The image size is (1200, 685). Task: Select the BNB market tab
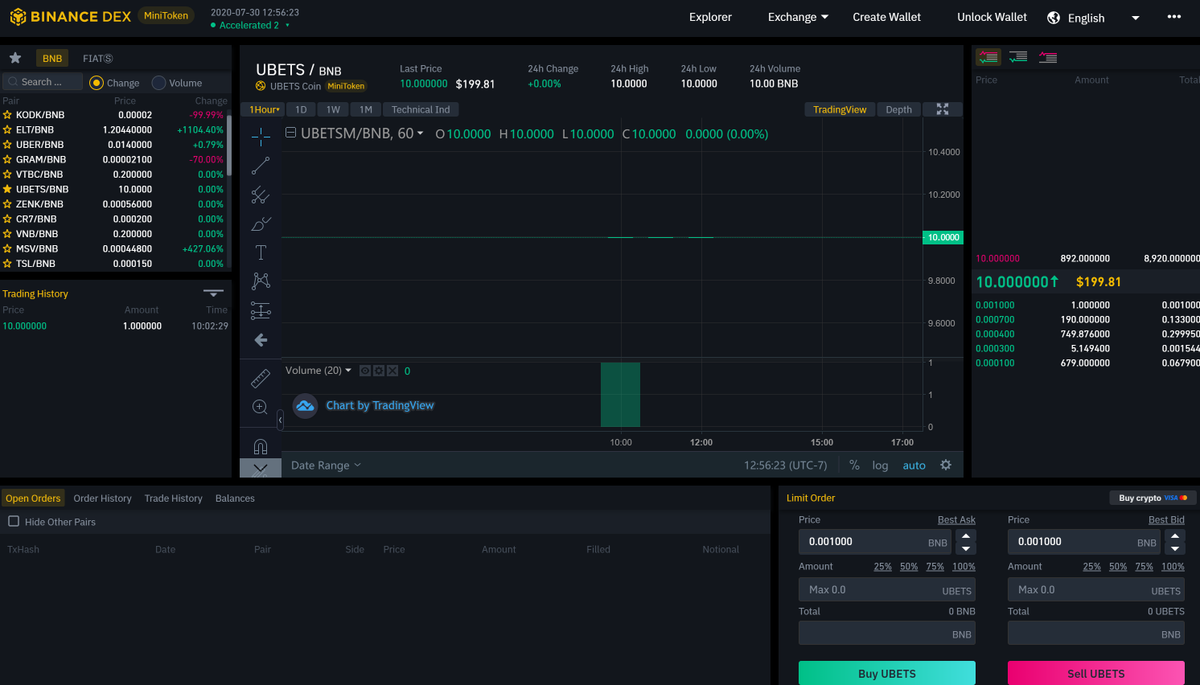[x=52, y=58]
